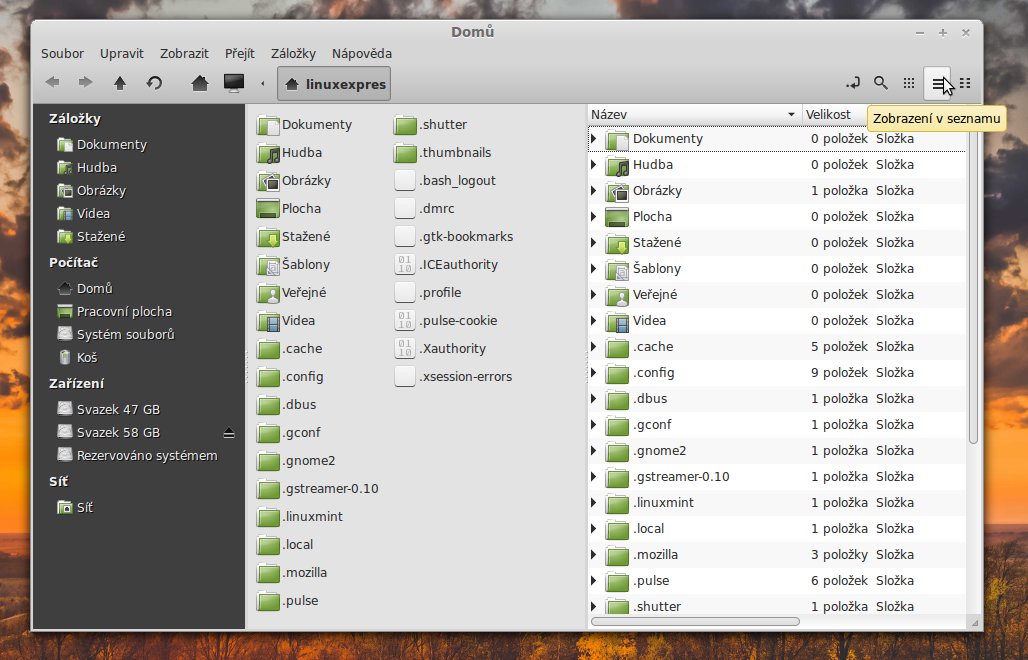Click the vertical scrollbar in list pane
Viewport: 1028px width, 660px height.
click(x=973, y=285)
